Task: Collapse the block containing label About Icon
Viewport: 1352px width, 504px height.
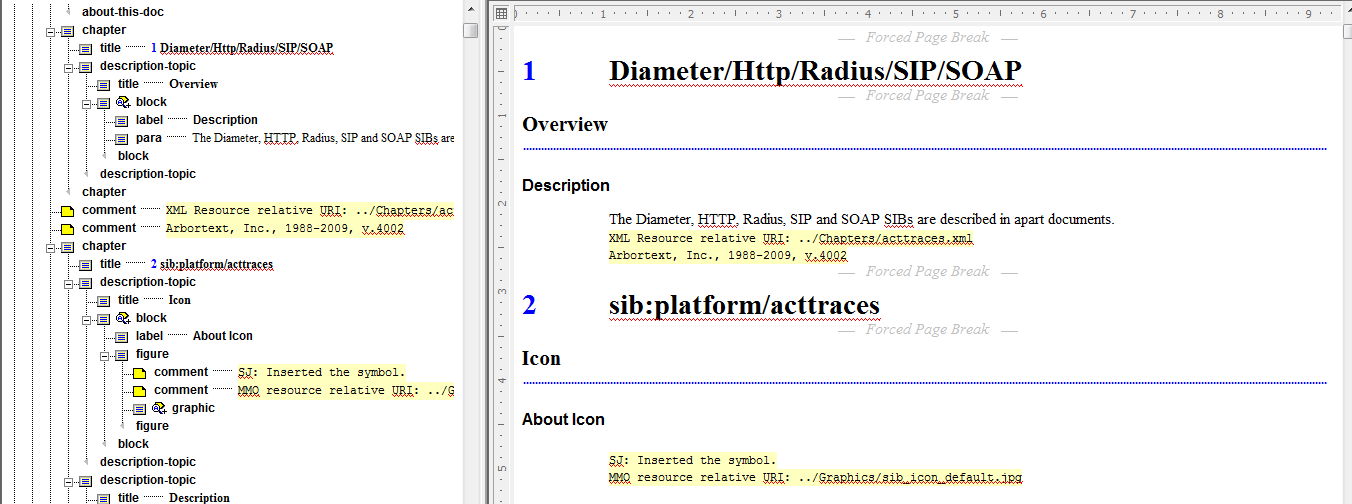Action: coord(86,318)
